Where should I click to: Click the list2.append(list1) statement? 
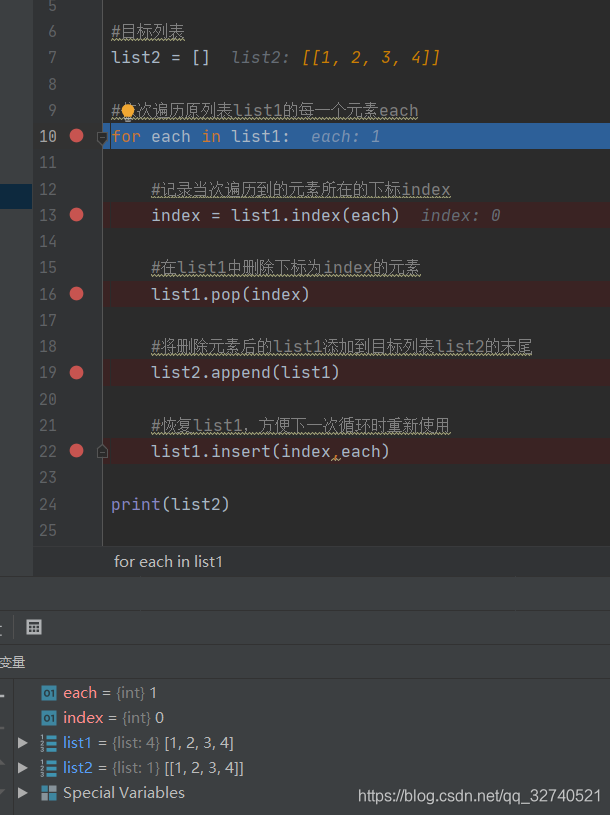pos(245,373)
